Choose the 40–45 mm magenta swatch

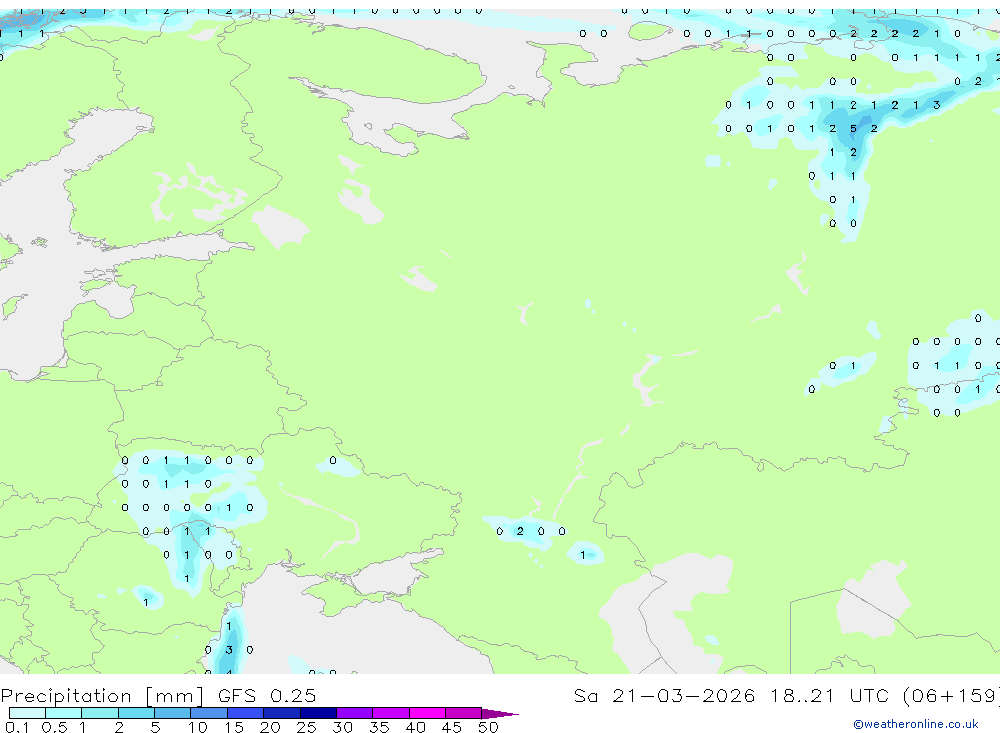[427, 713]
